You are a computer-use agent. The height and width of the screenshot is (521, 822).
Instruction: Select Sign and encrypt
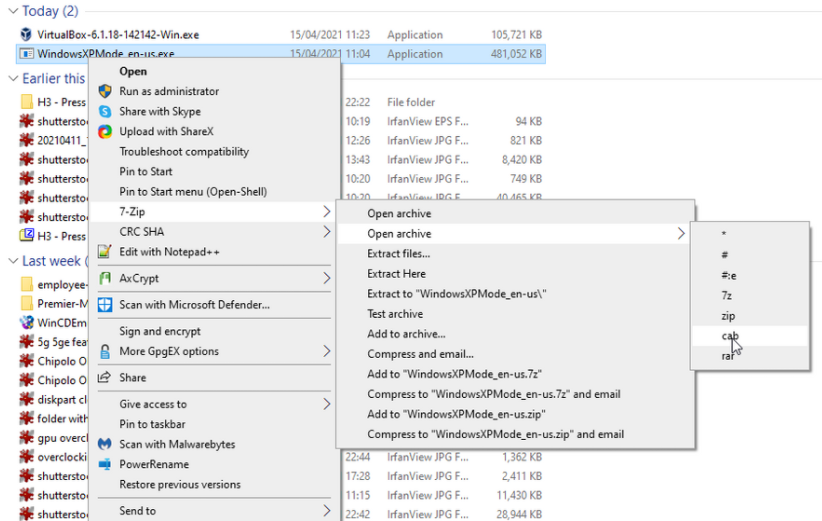(160, 331)
